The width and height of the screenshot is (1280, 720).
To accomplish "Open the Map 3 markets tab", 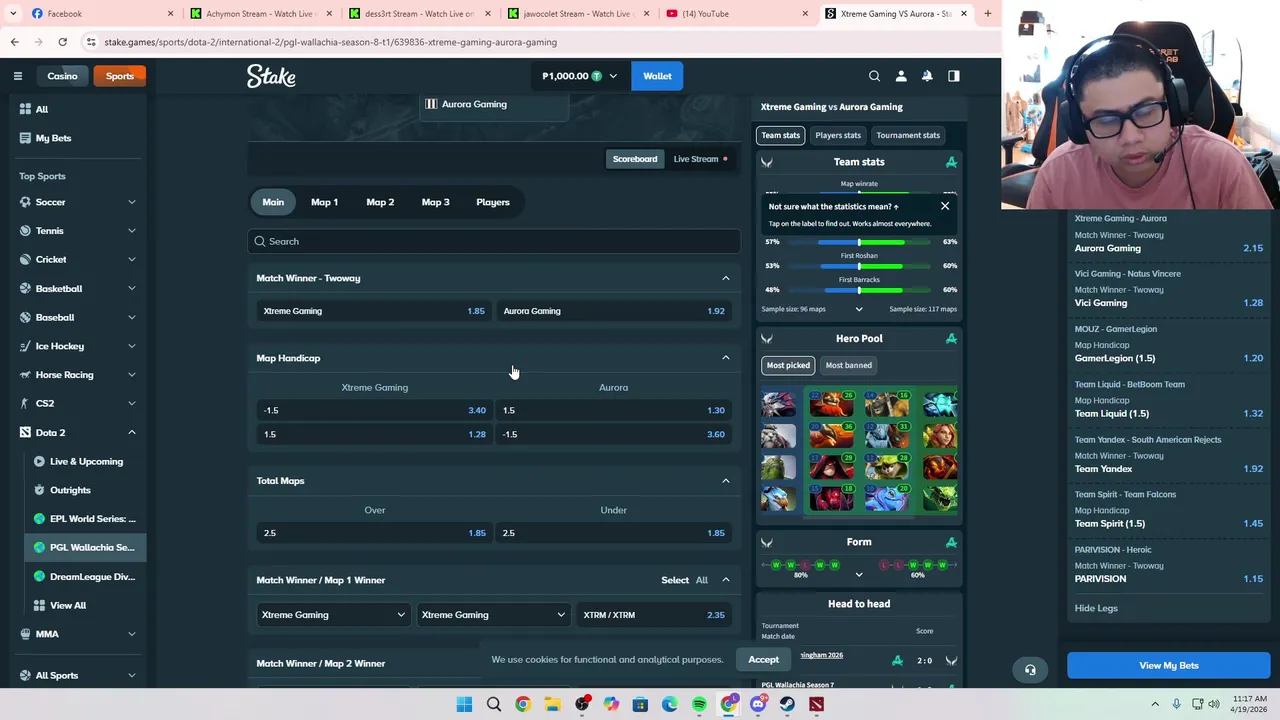I will pos(435,202).
